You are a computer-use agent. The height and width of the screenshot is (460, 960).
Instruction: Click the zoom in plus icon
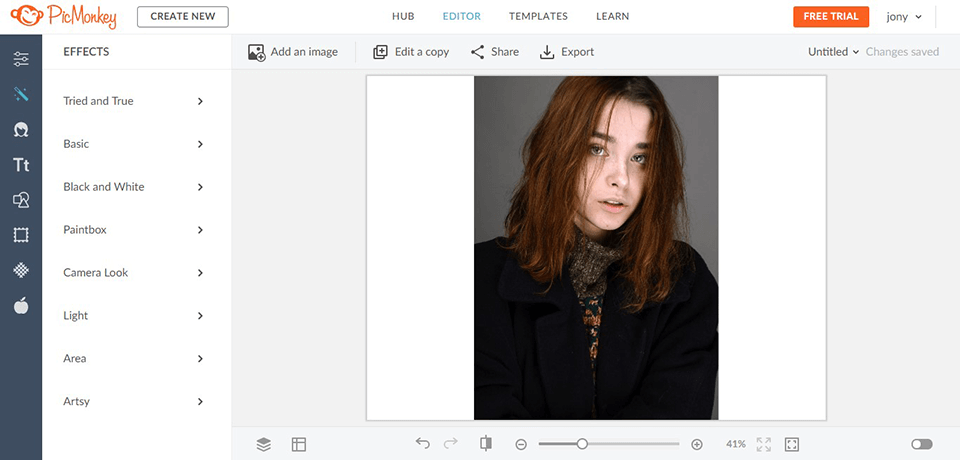pos(697,444)
